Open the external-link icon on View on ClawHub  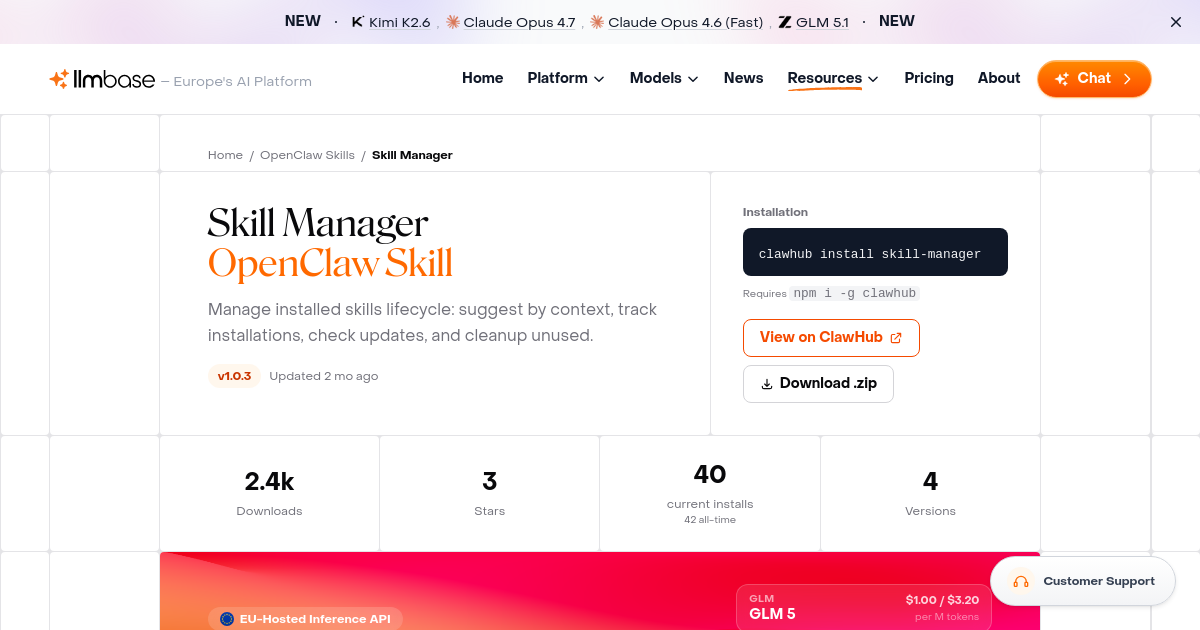point(896,337)
